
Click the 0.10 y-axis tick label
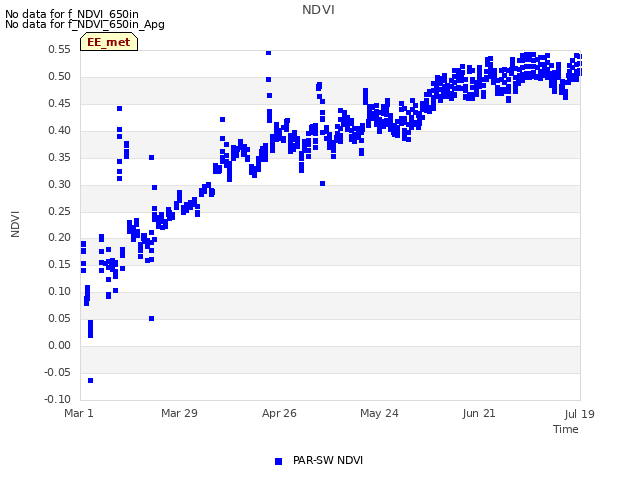tap(59, 291)
